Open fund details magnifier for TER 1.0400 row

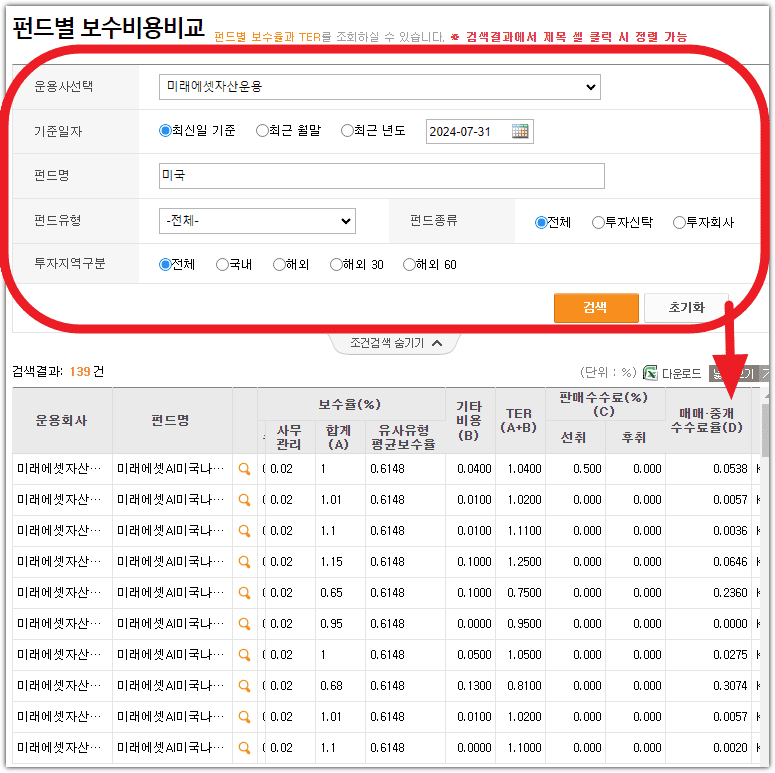(244, 469)
